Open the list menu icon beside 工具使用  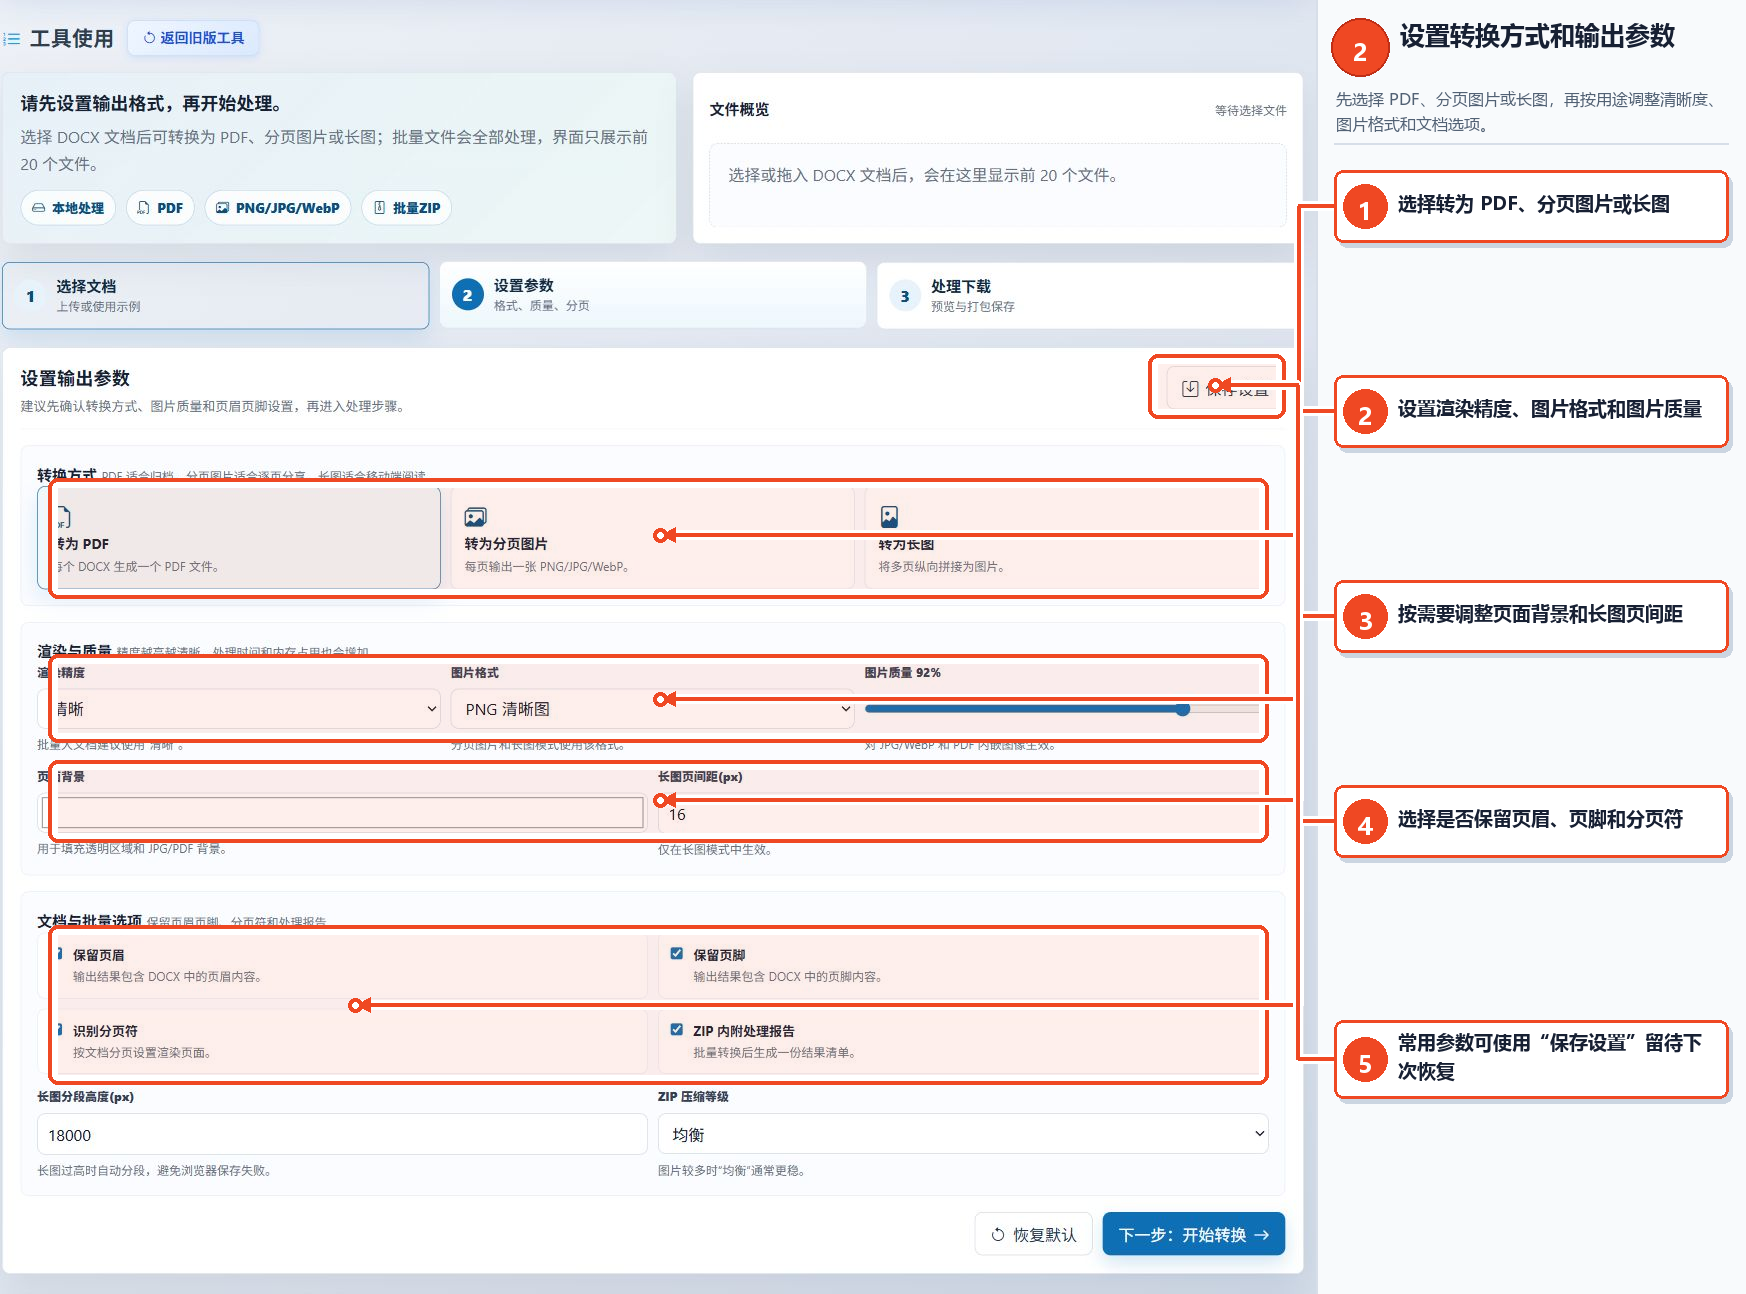12,39
